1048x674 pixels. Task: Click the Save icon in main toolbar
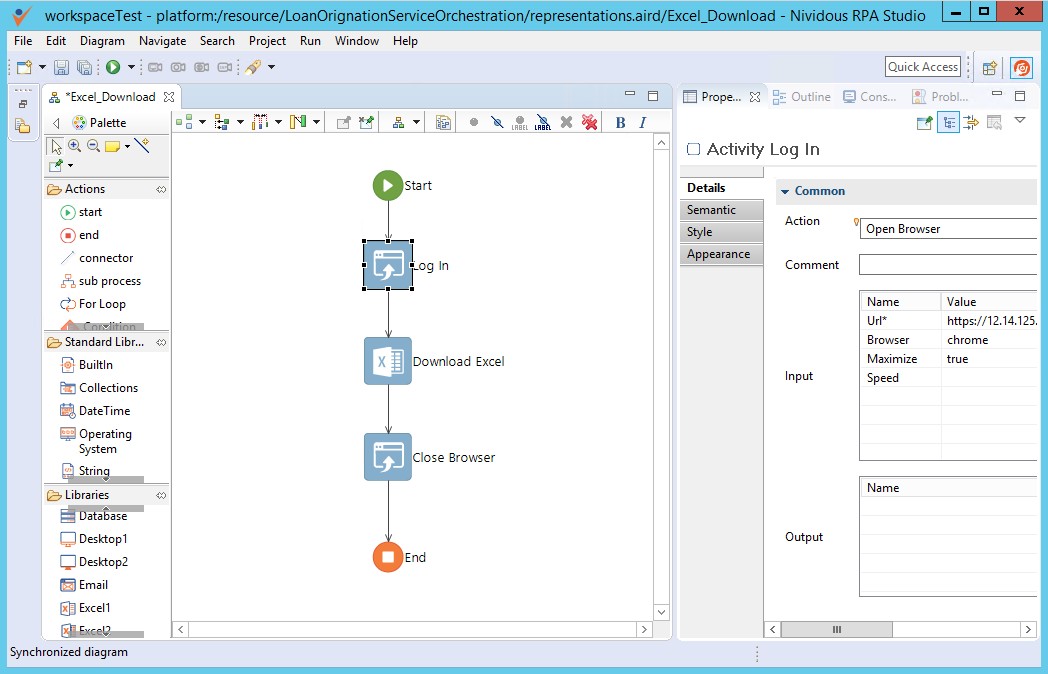pyautogui.click(x=61, y=67)
